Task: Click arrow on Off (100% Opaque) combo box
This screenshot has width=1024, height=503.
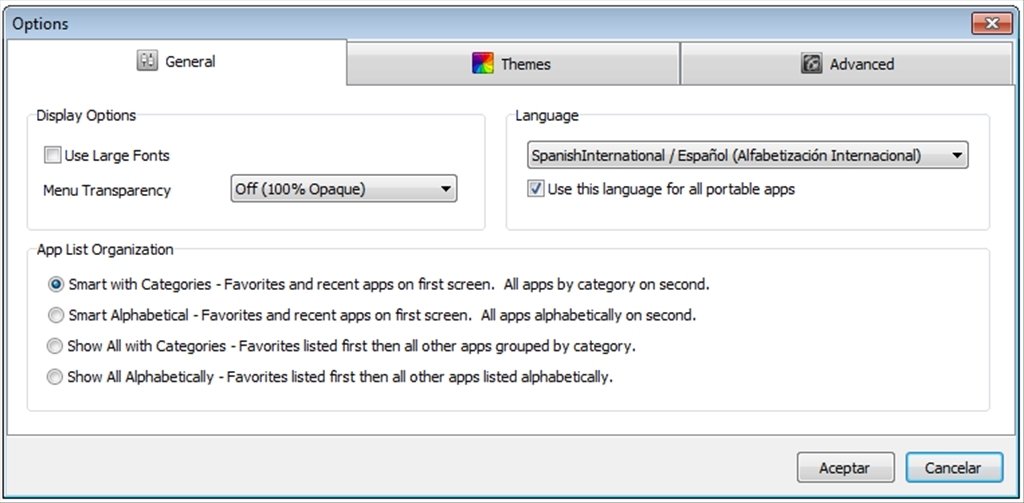Action: pos(445,189)
